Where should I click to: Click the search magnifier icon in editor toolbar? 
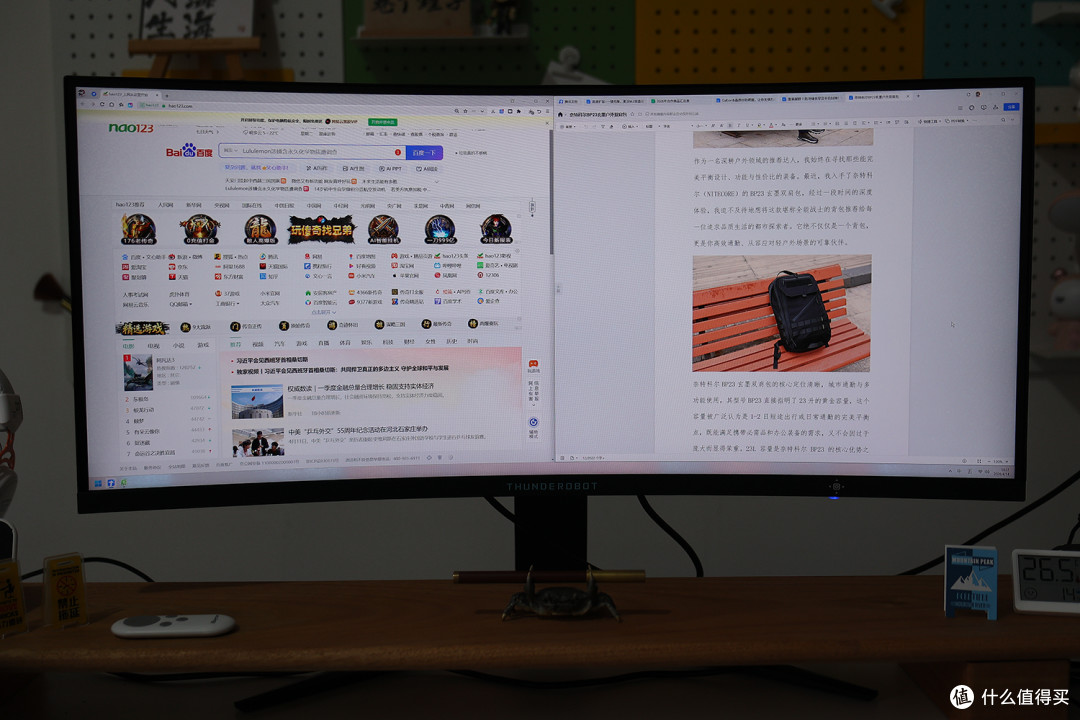[x=1003, y=120]
